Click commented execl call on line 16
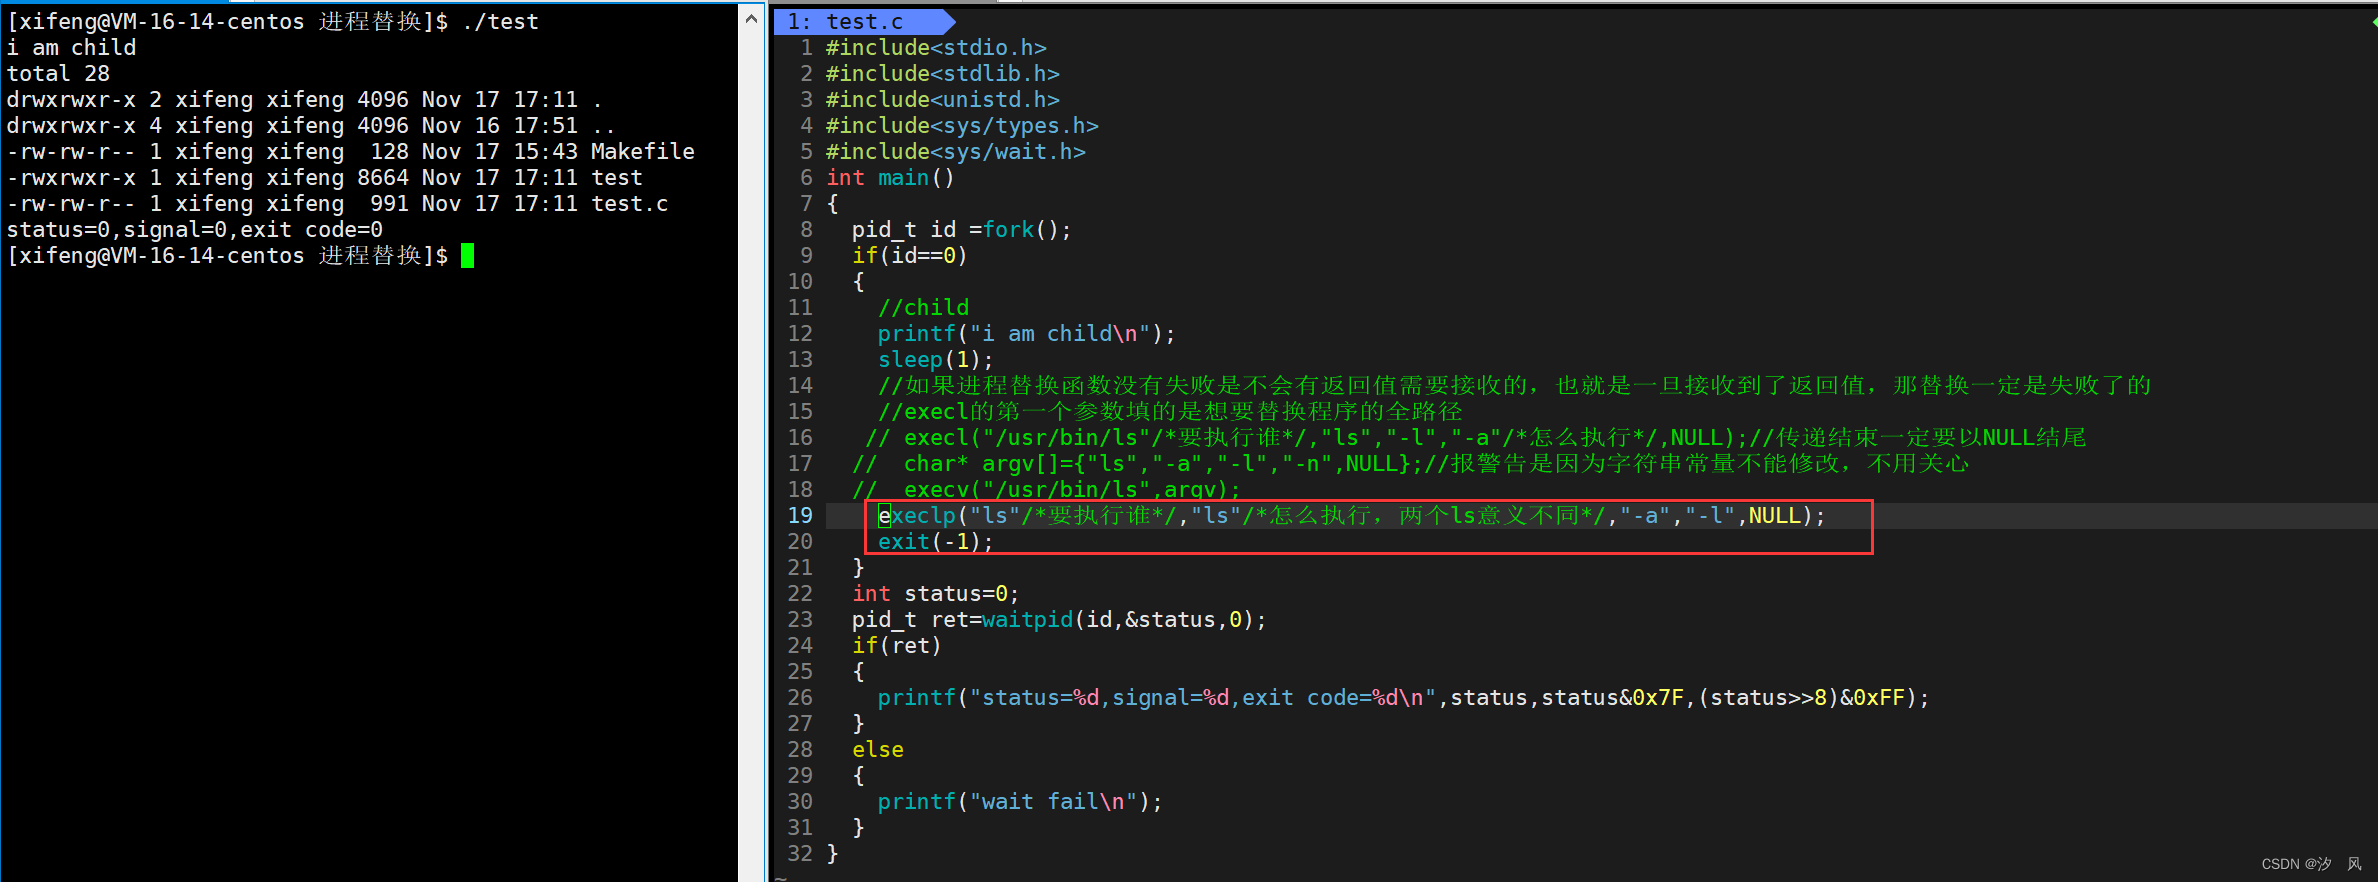The height and width of the screenshot is (882, 2378). pyautogui.click(x=1475, y=438)
